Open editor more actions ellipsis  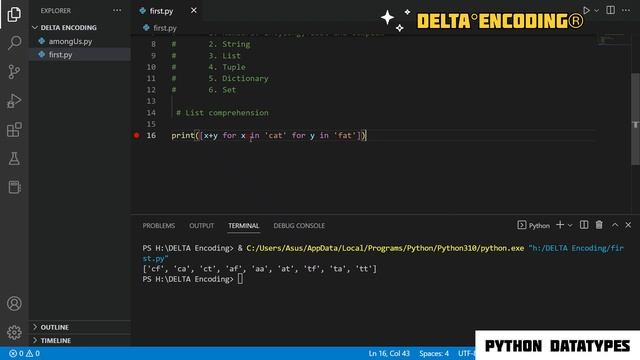click(x=626, y=10)
